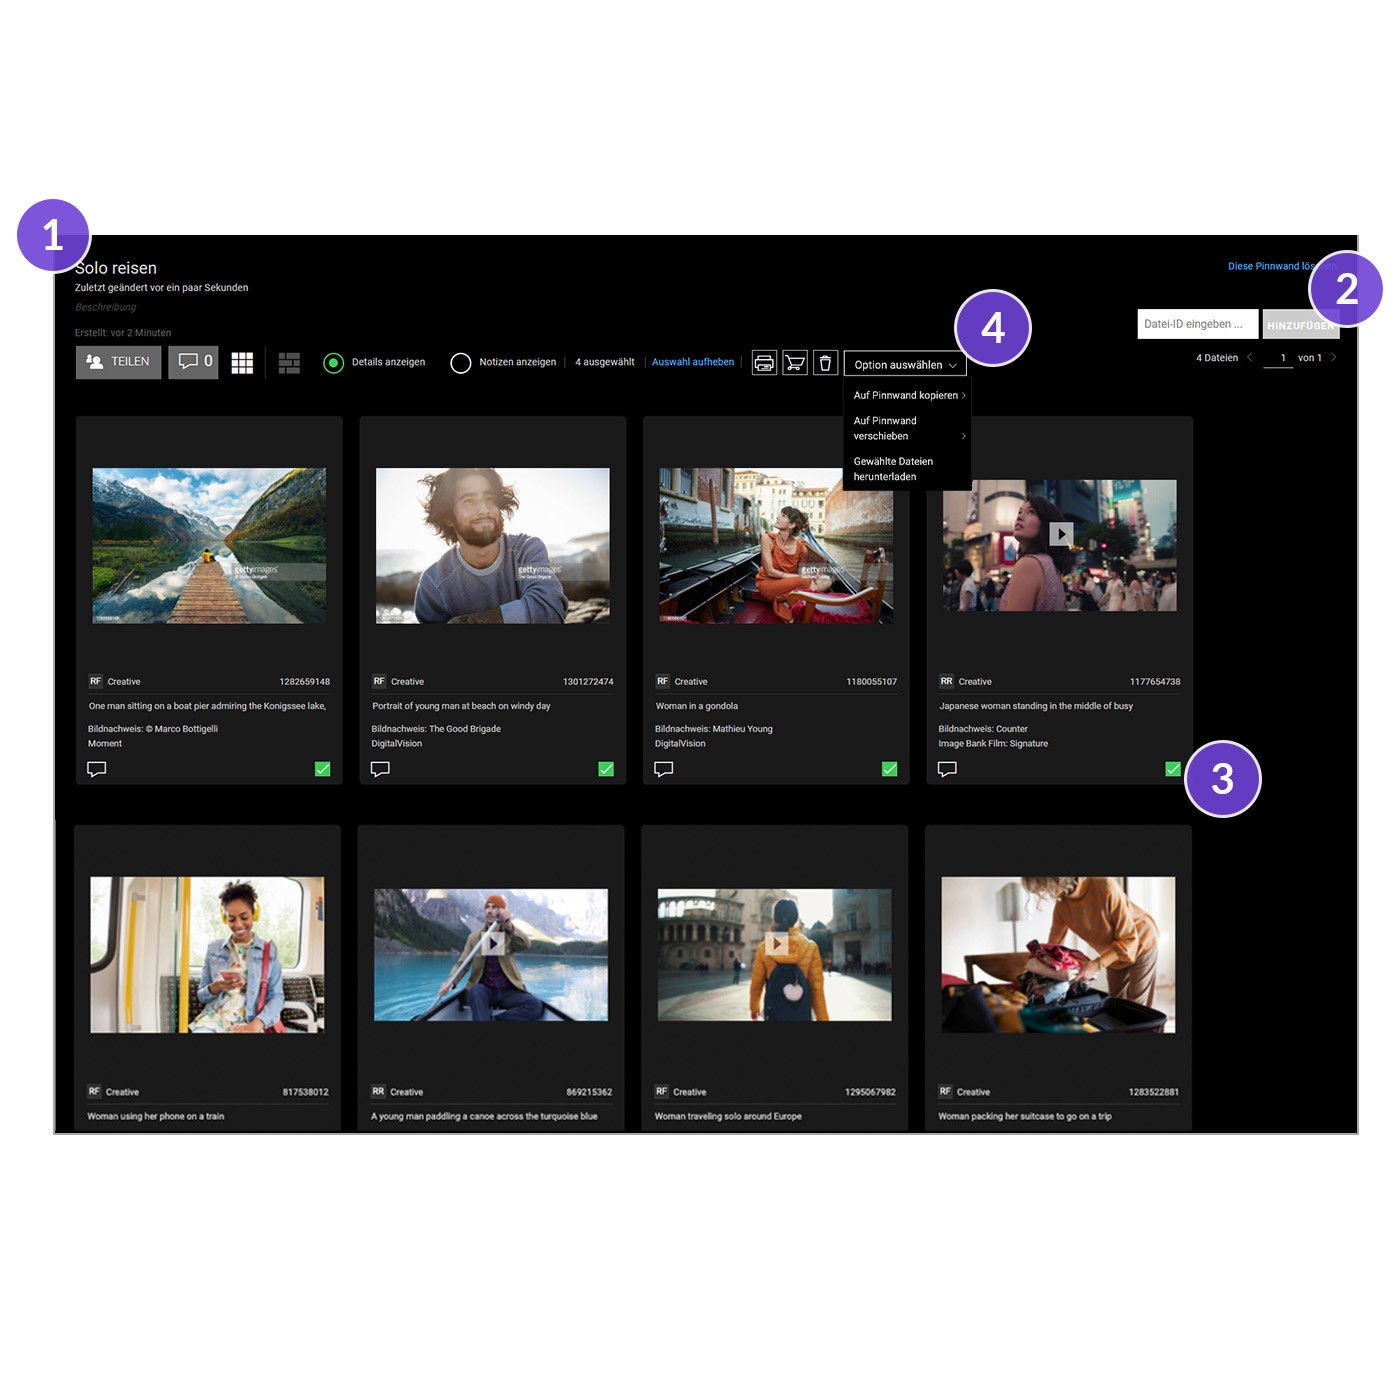Screen dimensions: 1400x1400
Task: Click 'Woman packing her suitcase' caption
Action: [x=1025, y=1116]
